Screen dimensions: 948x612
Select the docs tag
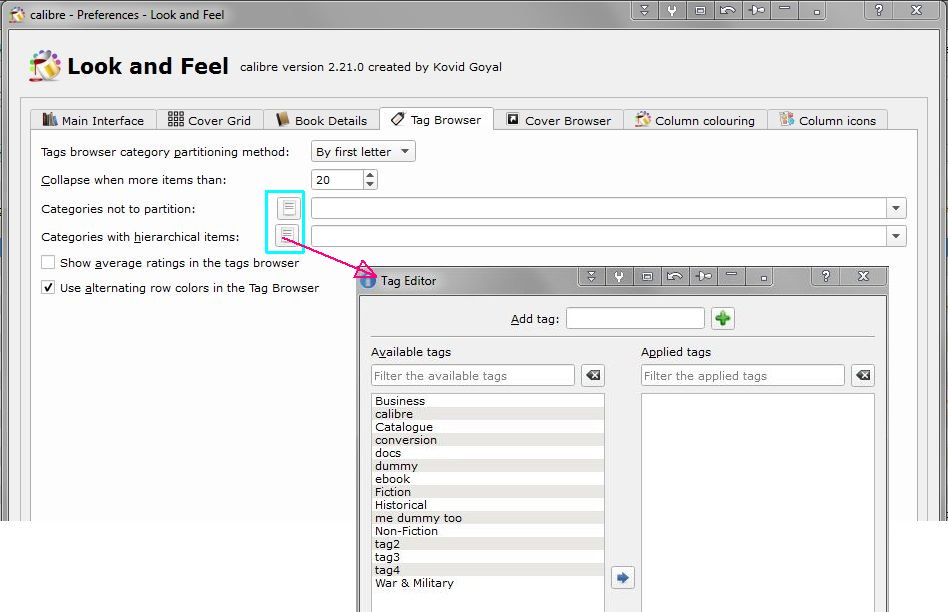(x=488, y=453)
